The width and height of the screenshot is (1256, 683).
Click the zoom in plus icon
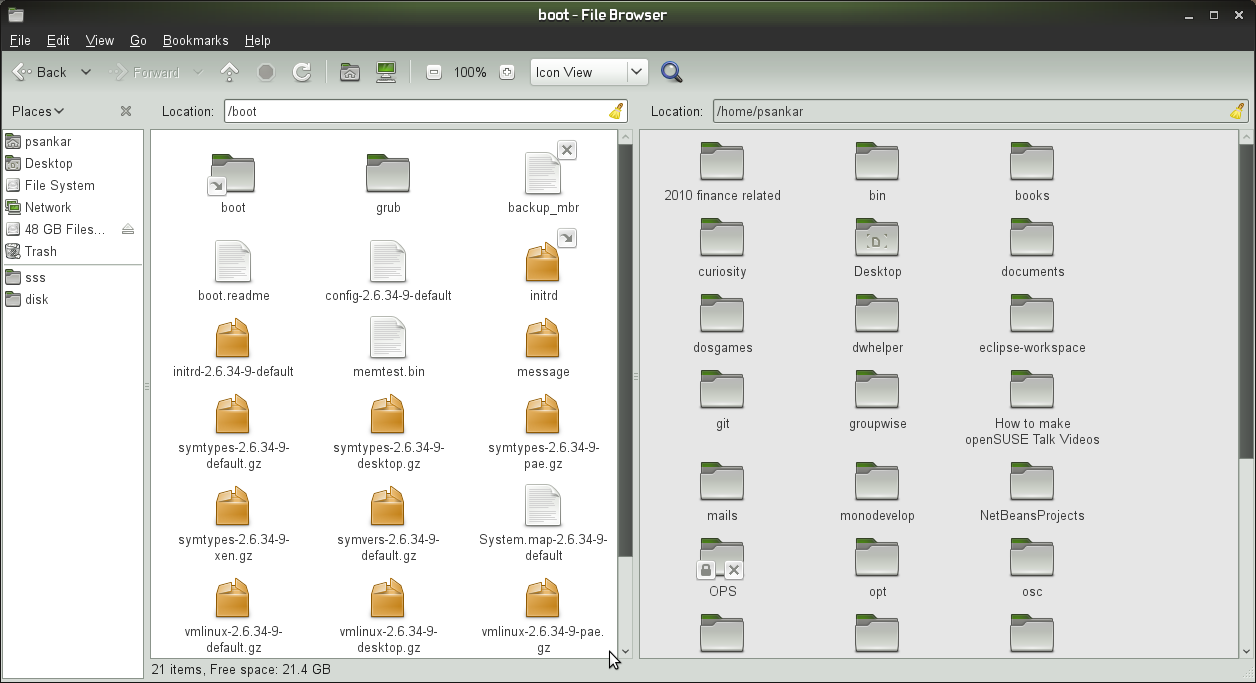(507, 72)
